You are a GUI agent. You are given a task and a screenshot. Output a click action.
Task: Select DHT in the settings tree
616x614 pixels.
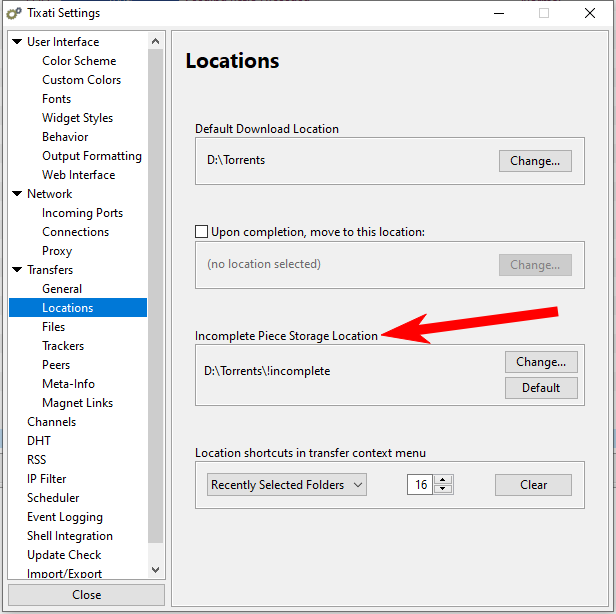point(38,441)
